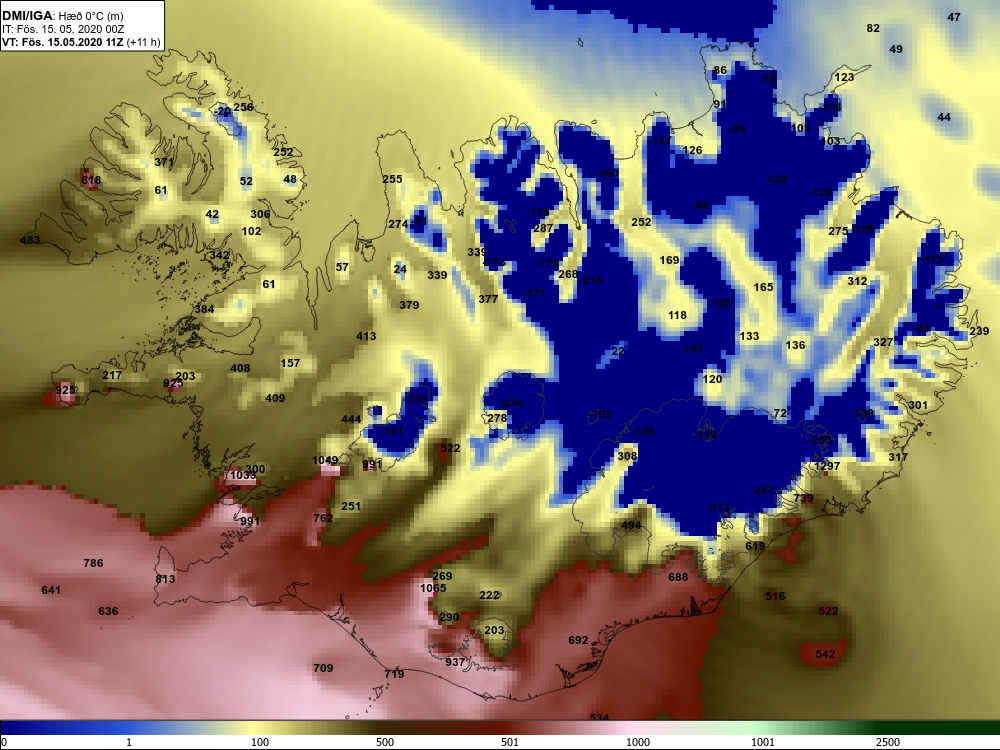Select the 739 map value

click(804, 498)
